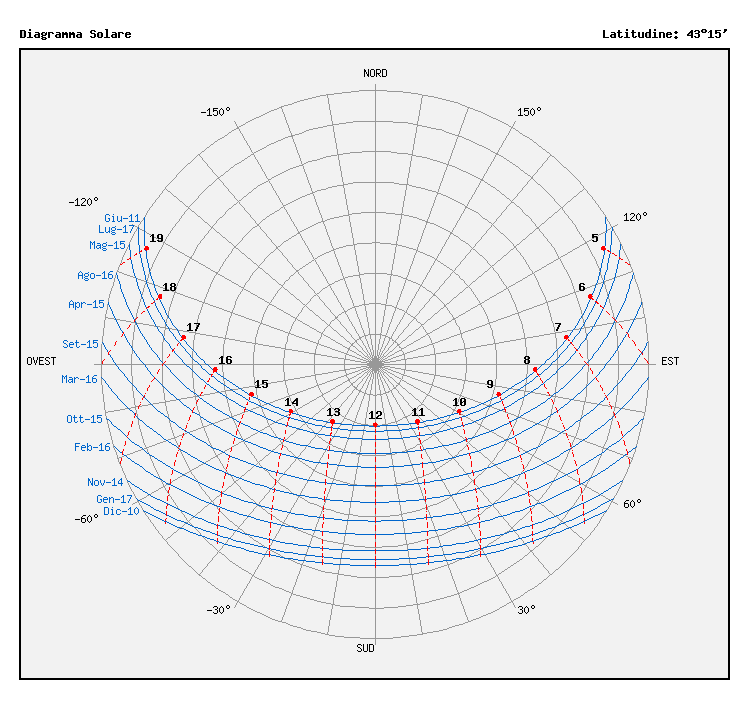The image size is (742, 702).
Task: Click the hour 10 marker dot
Action: click(459, 412)
